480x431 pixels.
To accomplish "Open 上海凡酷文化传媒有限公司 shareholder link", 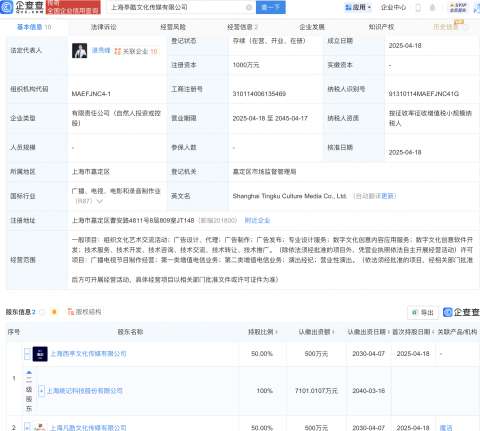I will click(88, 428).
